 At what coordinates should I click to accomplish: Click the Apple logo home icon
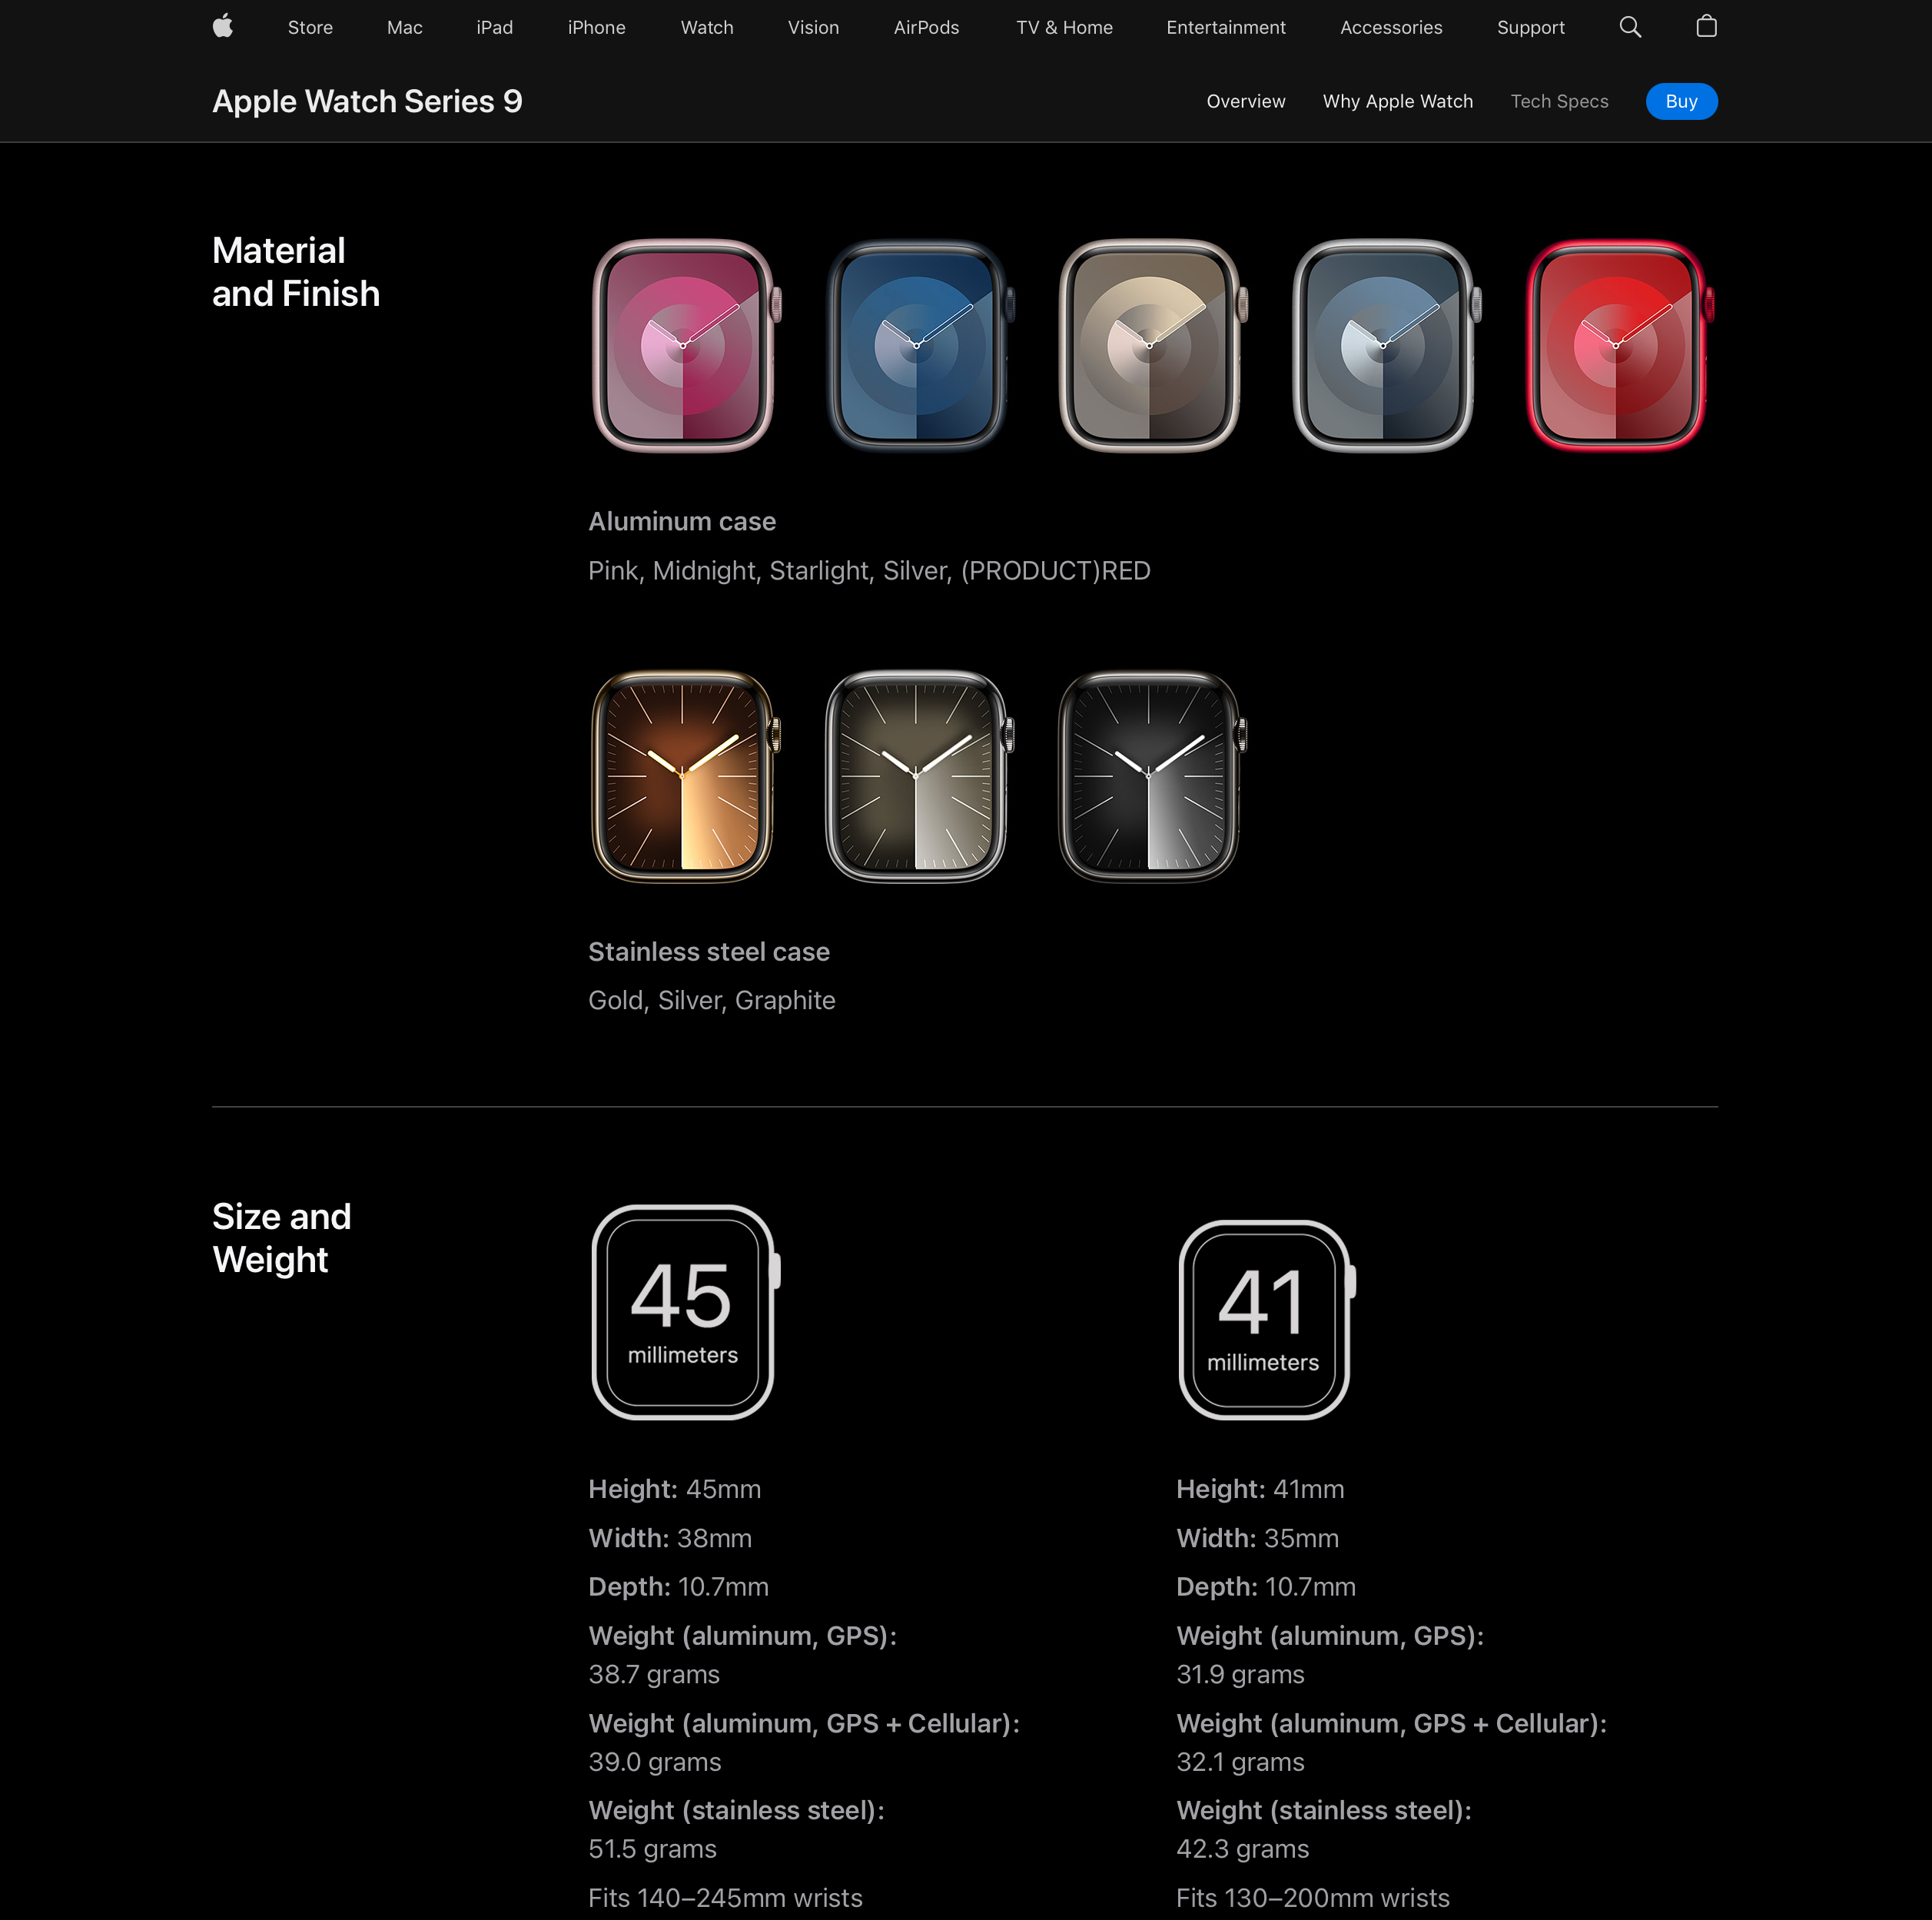[x=223, y=27]
